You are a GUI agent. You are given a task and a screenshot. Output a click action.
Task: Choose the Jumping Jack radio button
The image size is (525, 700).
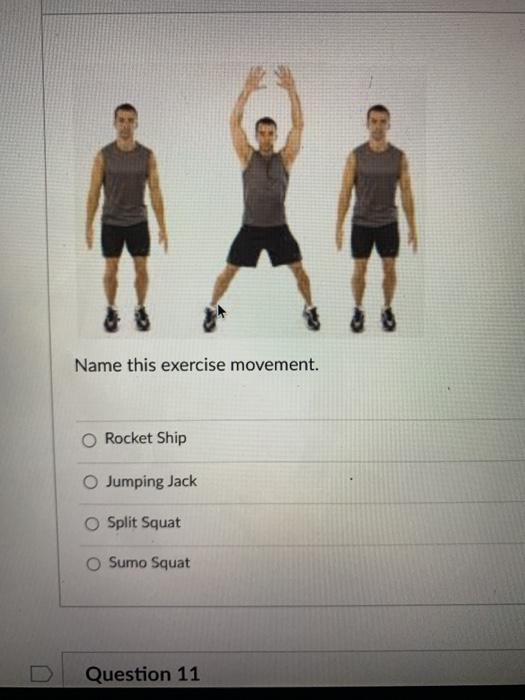pyautogui.click(x=90, y=482)
